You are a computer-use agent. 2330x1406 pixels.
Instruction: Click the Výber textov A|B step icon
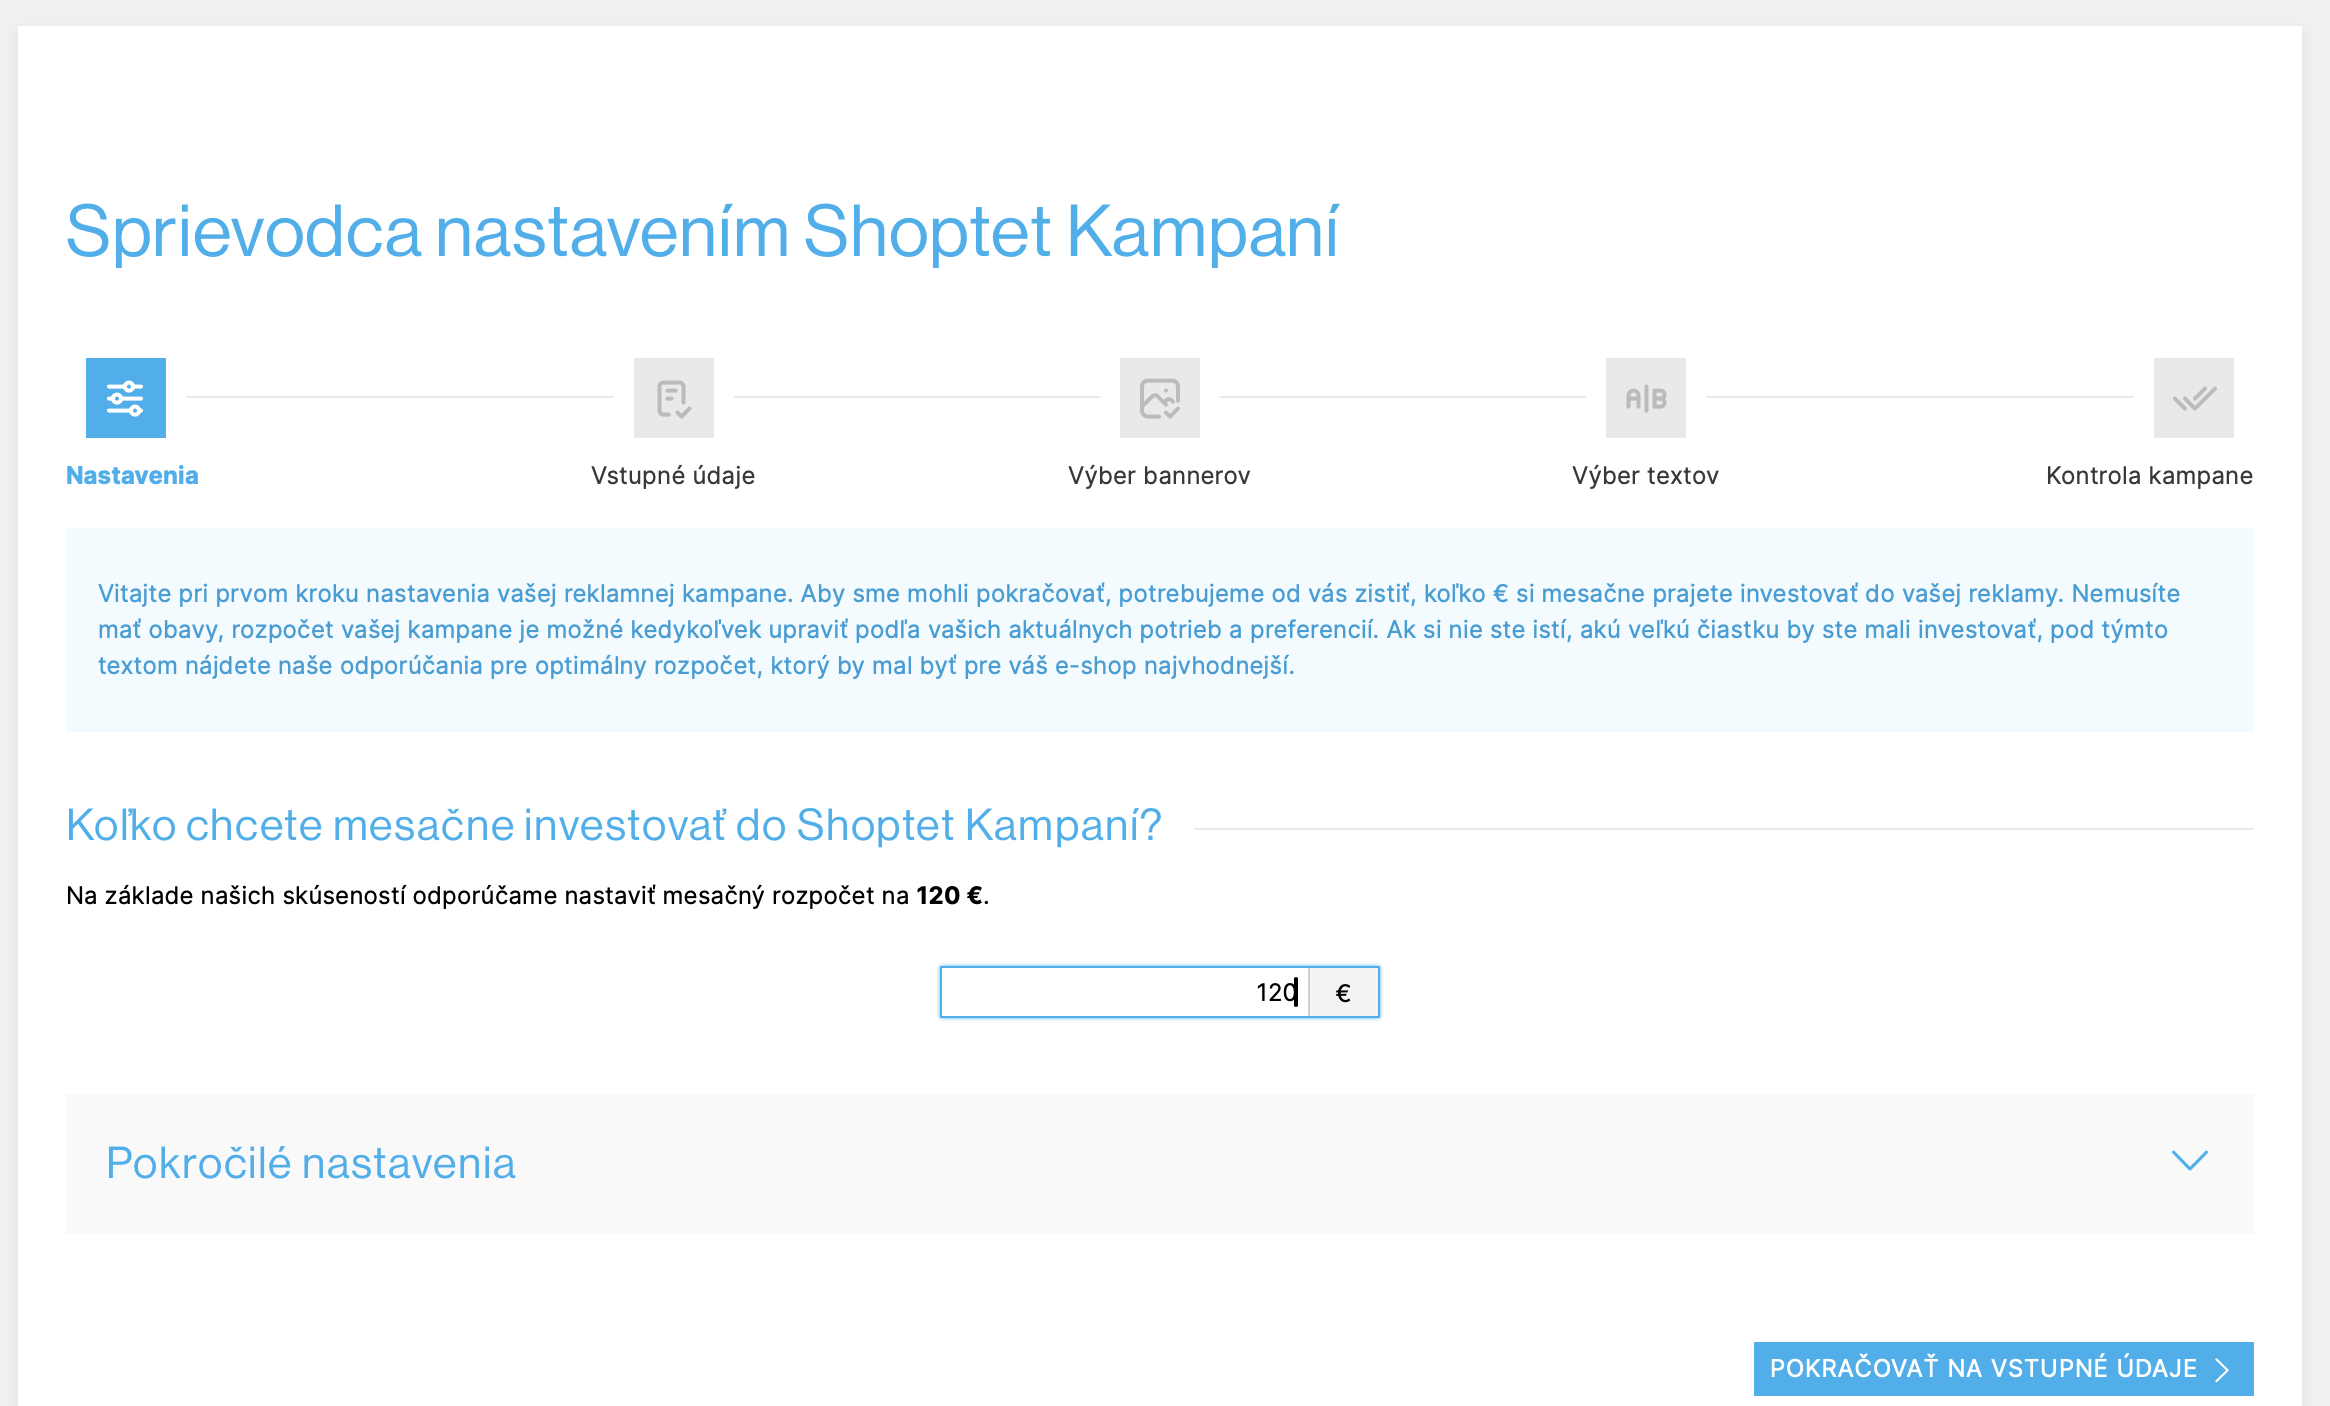(1646, 398)
